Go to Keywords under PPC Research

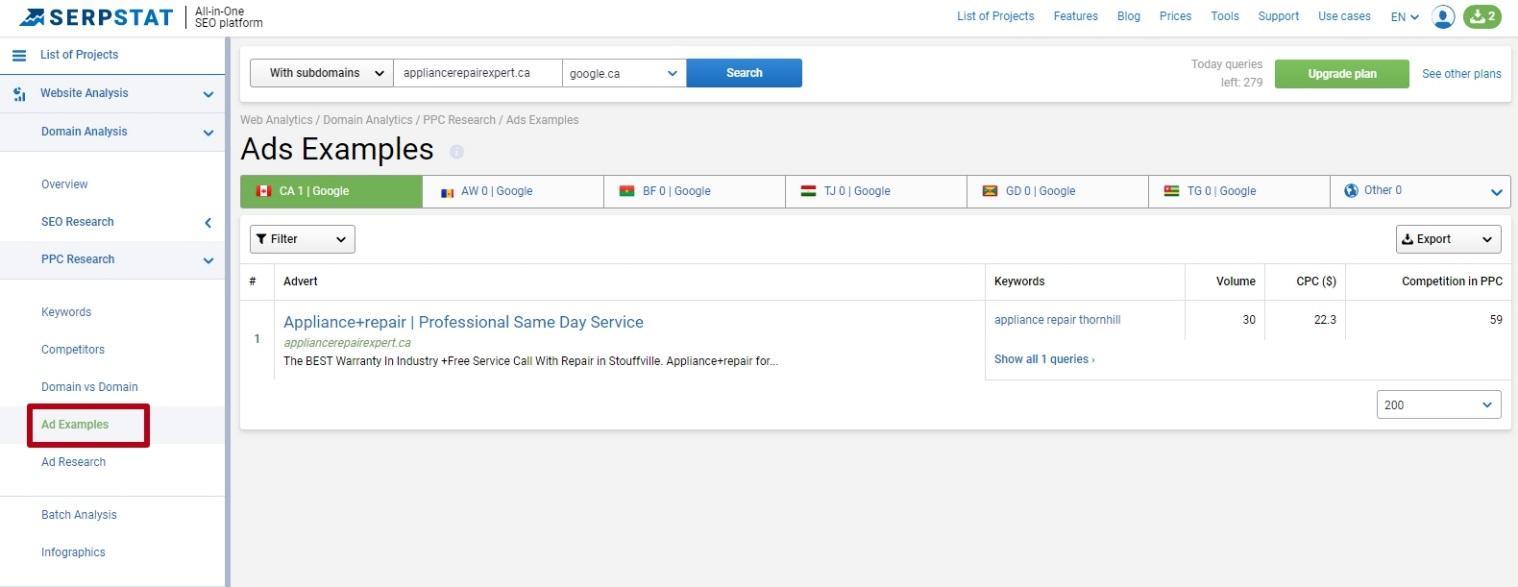(66, 312)
